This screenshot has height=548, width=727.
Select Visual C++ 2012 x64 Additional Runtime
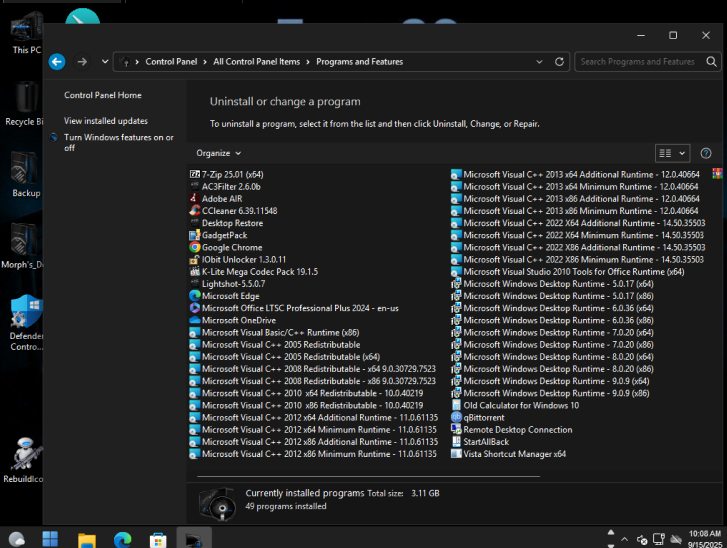pos(314,417)
